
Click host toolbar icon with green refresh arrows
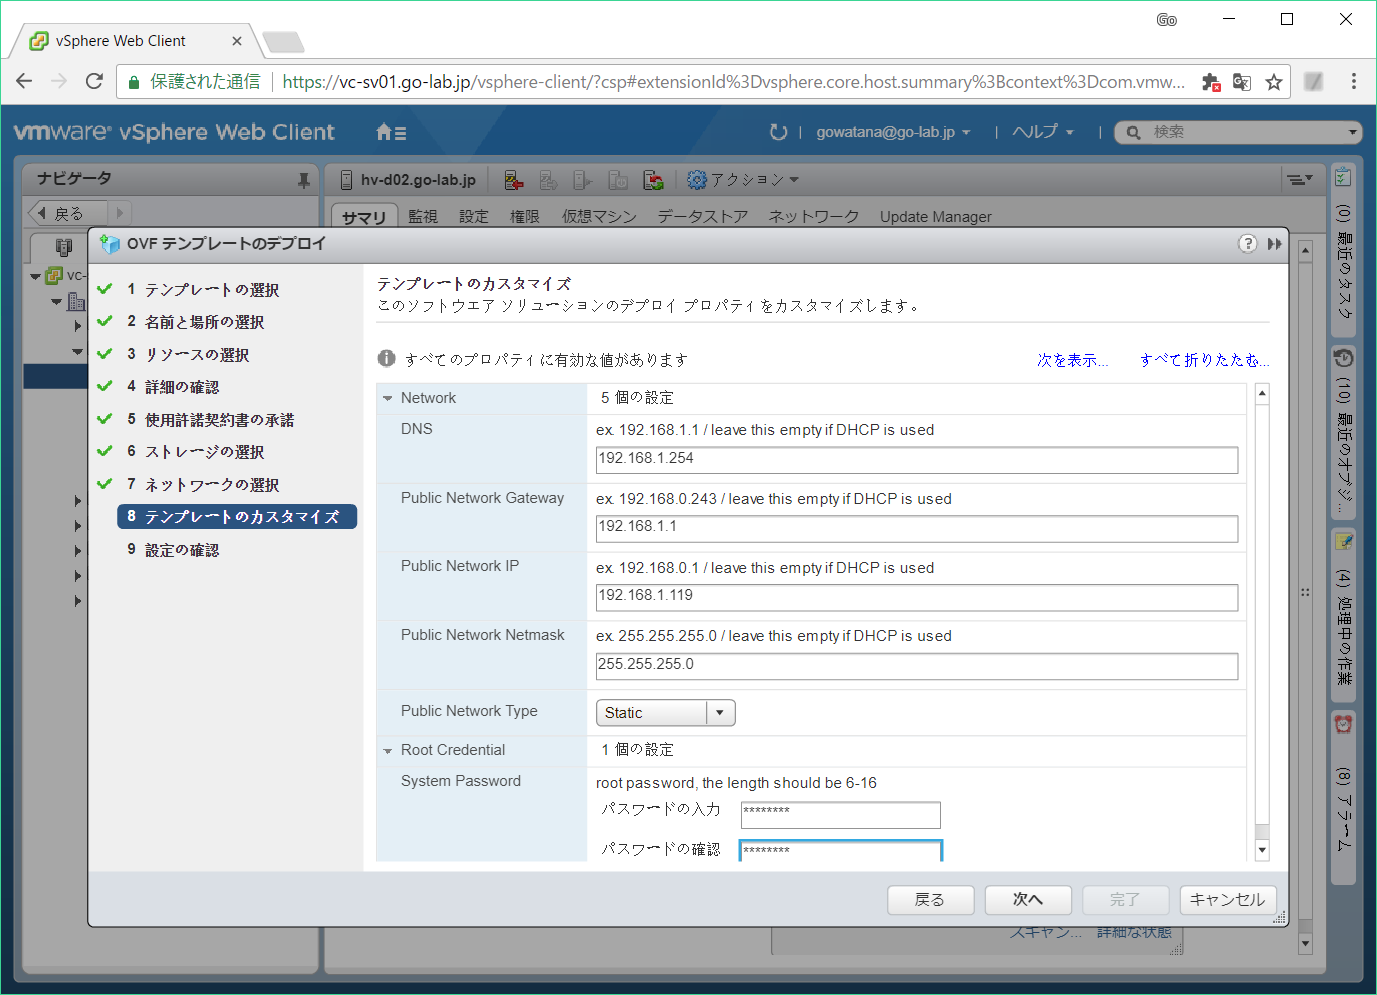653,180
